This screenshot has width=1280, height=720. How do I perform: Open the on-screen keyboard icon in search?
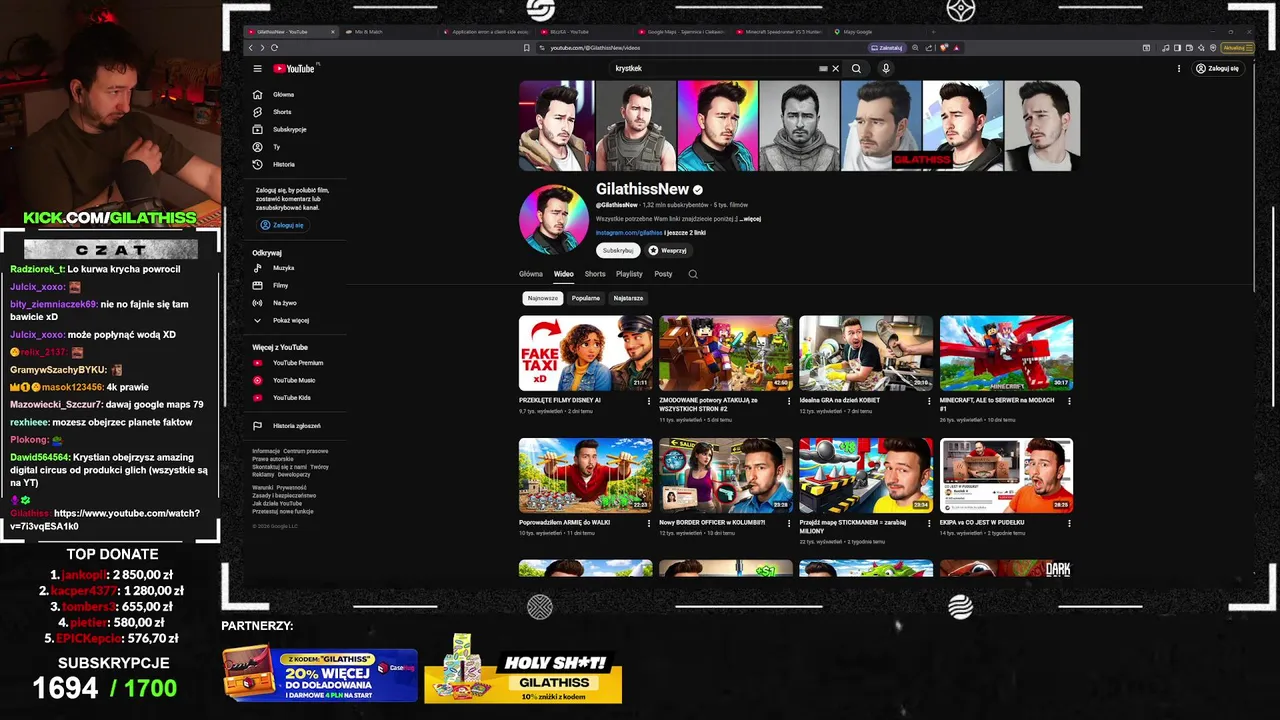tap(823, 69)
